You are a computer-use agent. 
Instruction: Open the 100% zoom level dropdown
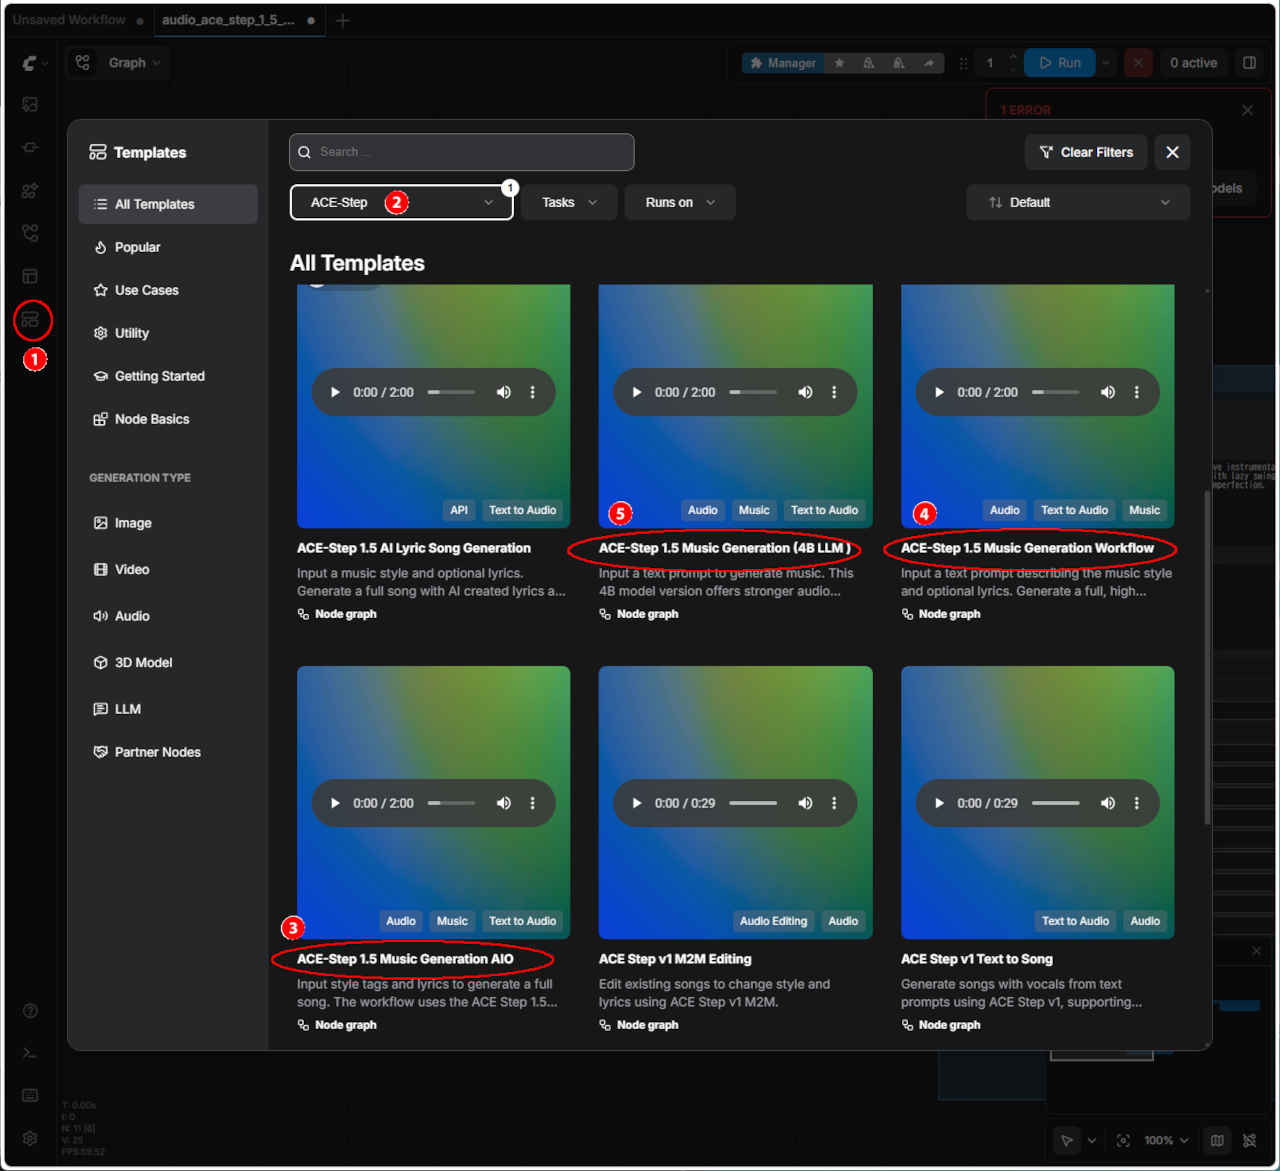pyautogui.click(x=1166, y=1140)
